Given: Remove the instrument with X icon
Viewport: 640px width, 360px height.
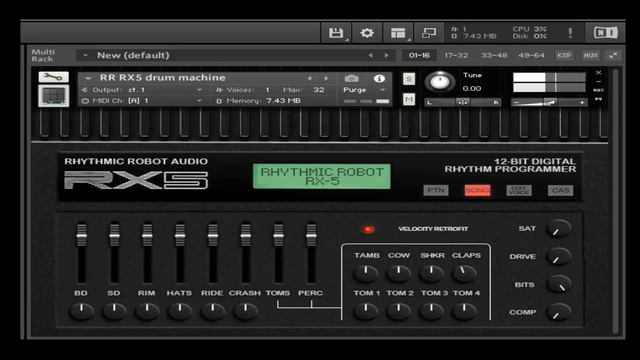Looking at the screenshot, I should pos(598,73).
